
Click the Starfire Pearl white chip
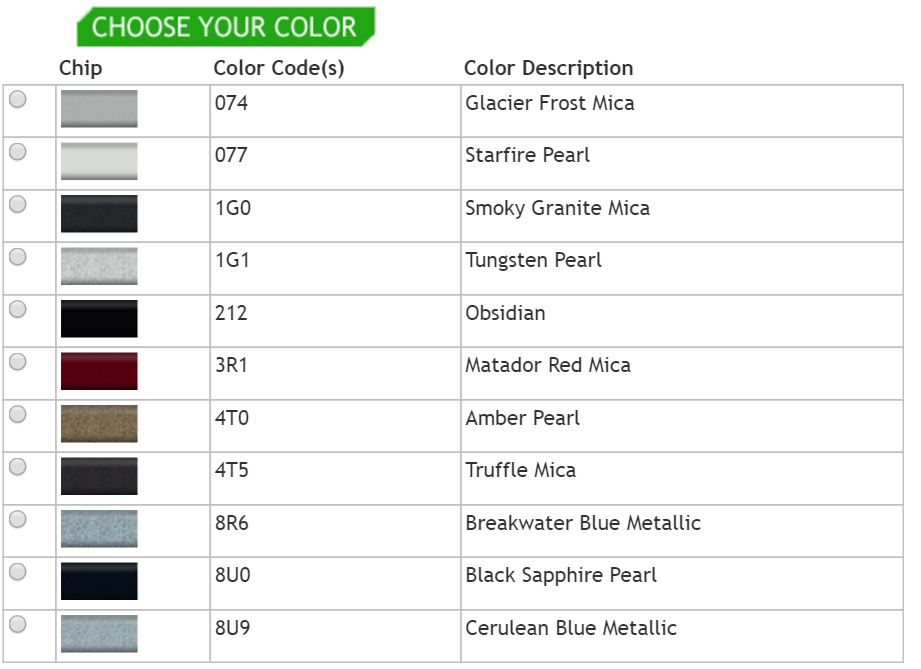point(99,161)
